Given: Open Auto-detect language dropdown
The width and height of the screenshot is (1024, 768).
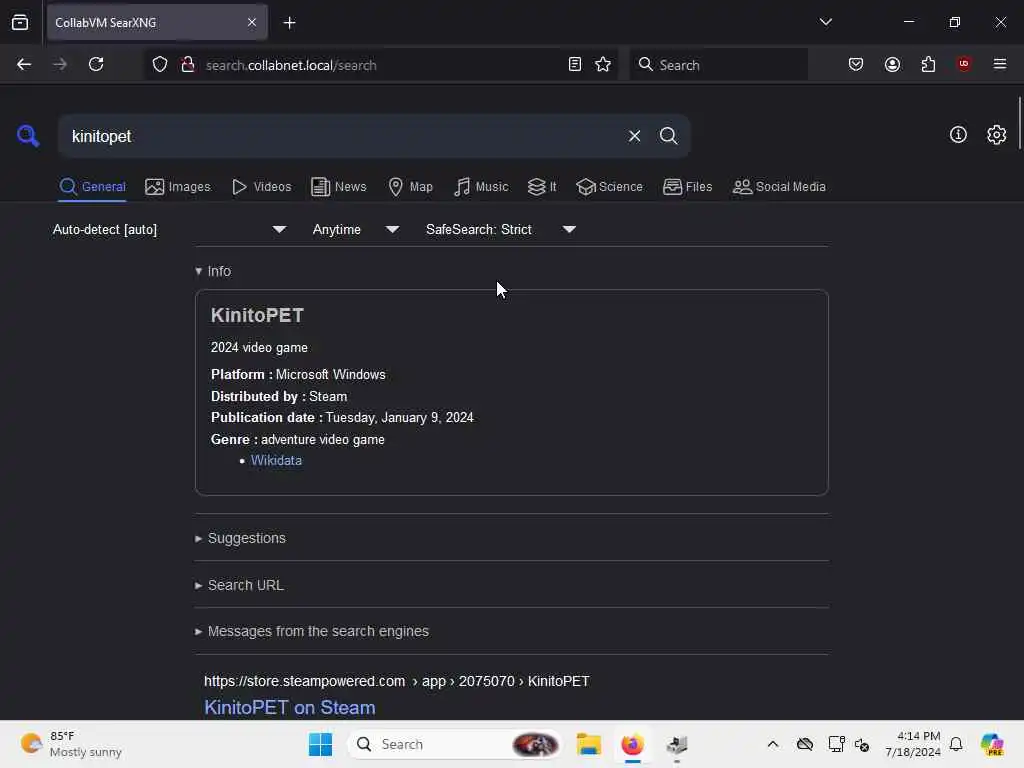Looking at the screenshot, I should click(x=169, y=229).
